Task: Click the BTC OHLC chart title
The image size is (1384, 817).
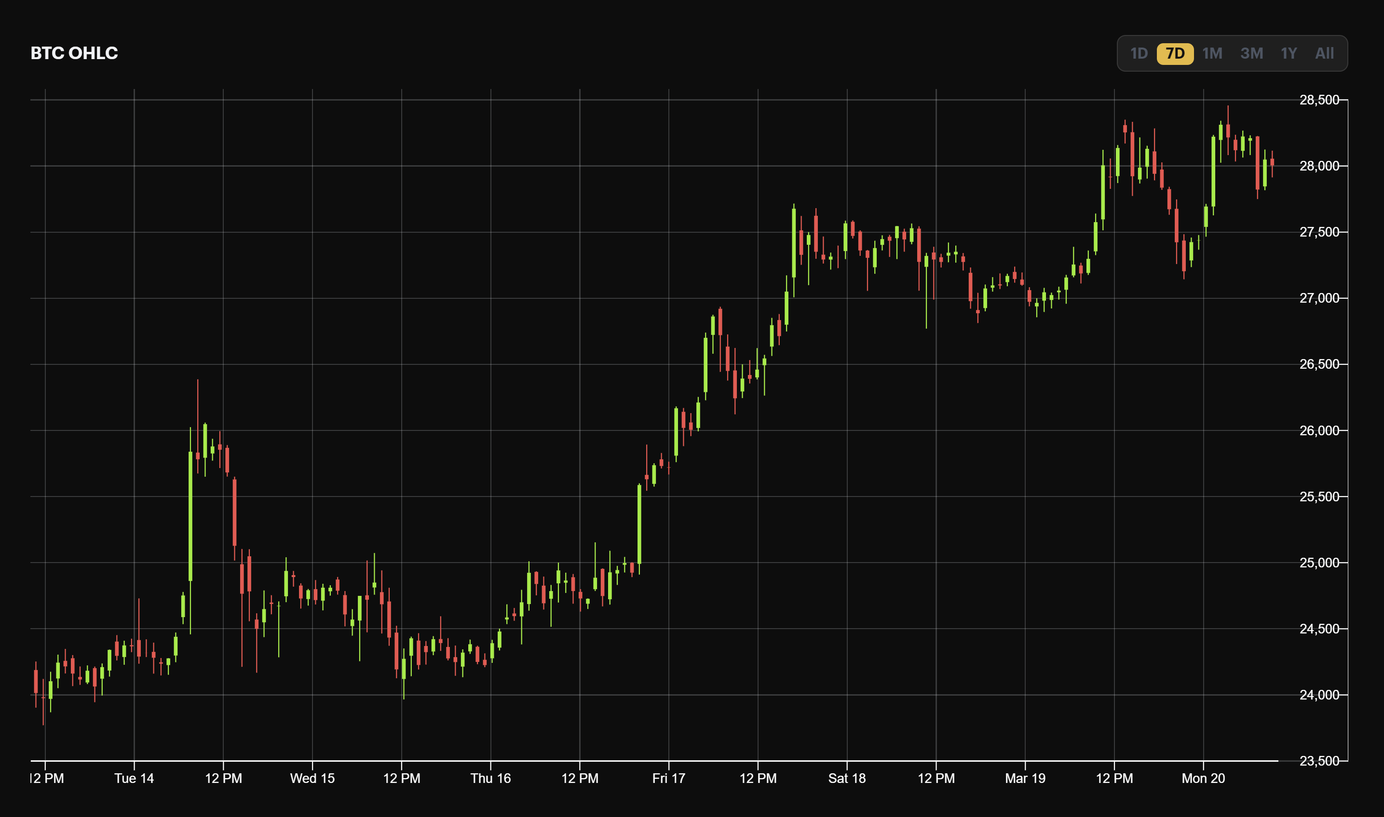Action: pos(74,53)
